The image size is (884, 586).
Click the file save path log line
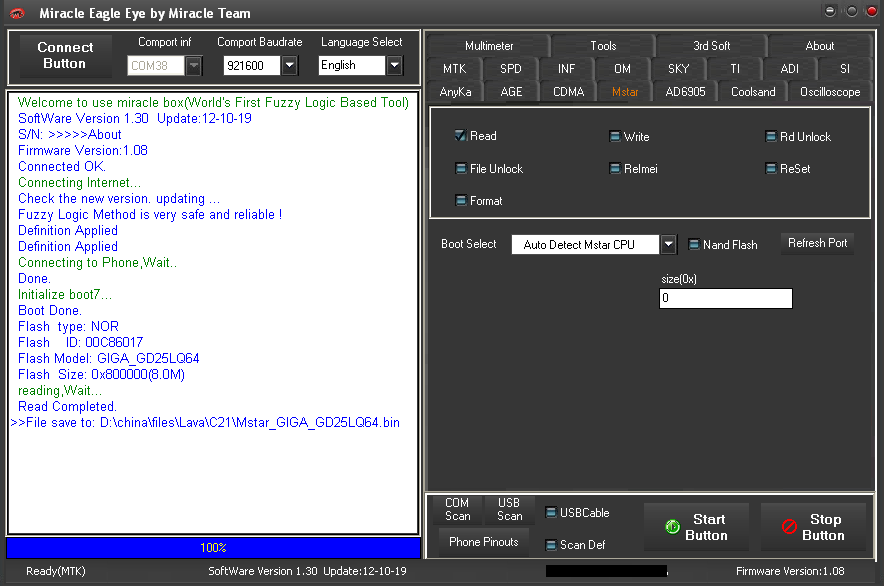tap(205, 422)
